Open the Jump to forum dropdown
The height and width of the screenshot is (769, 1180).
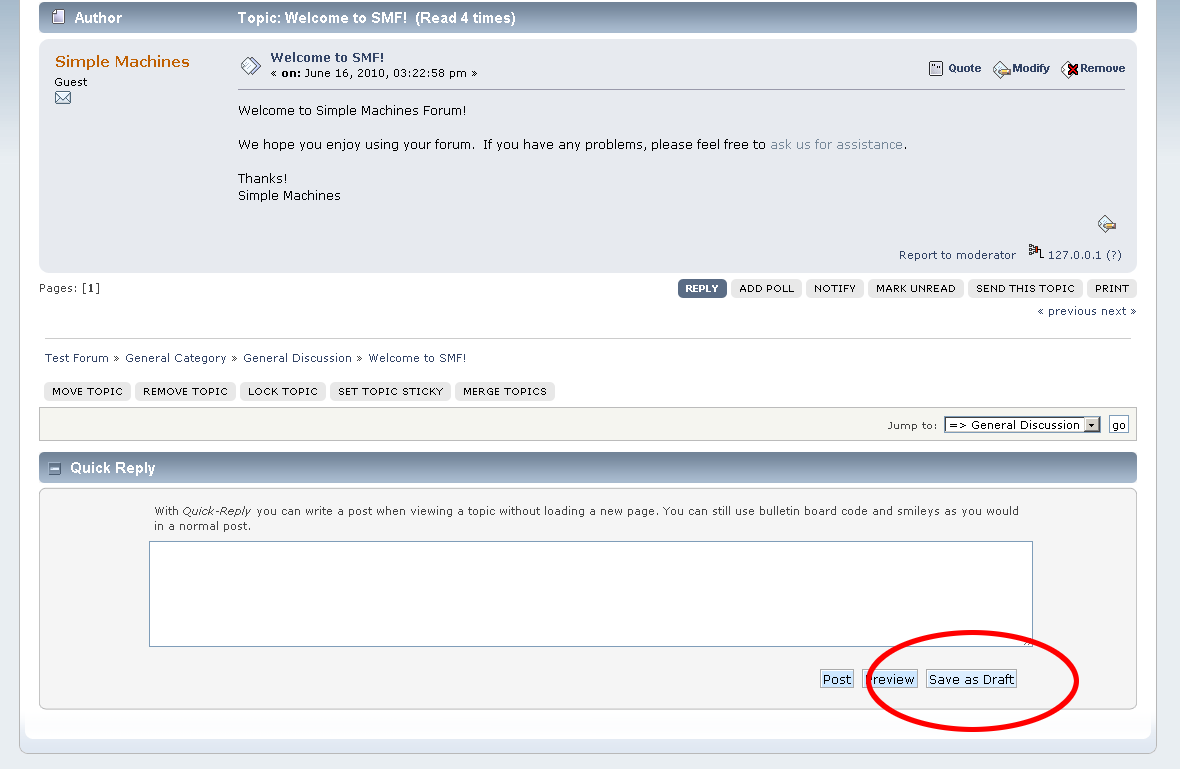[1022, 425]
